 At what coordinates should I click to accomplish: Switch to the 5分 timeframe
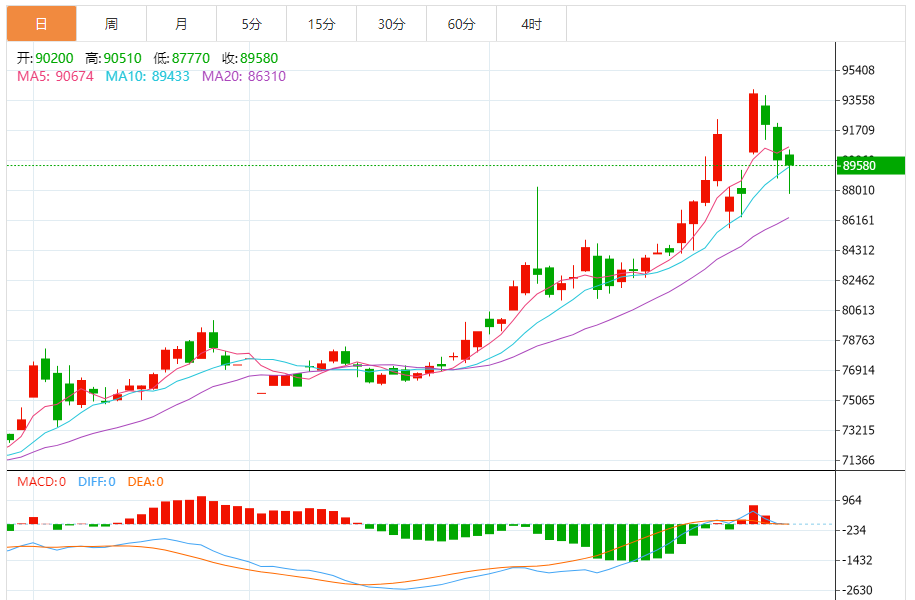tap(251, 24)
